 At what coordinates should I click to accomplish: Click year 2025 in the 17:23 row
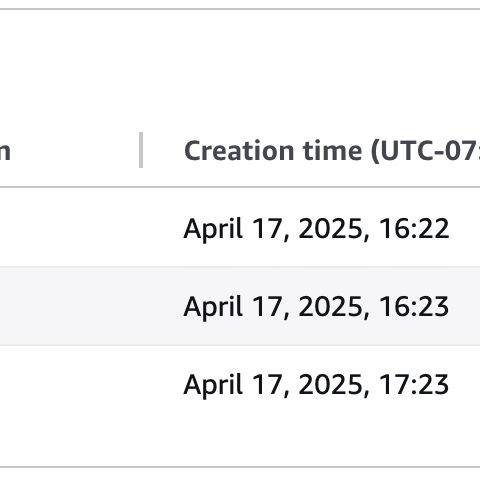click(330, 384)
